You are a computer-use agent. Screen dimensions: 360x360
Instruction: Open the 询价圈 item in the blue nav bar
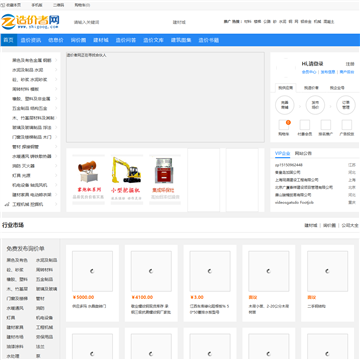point(78,40)
